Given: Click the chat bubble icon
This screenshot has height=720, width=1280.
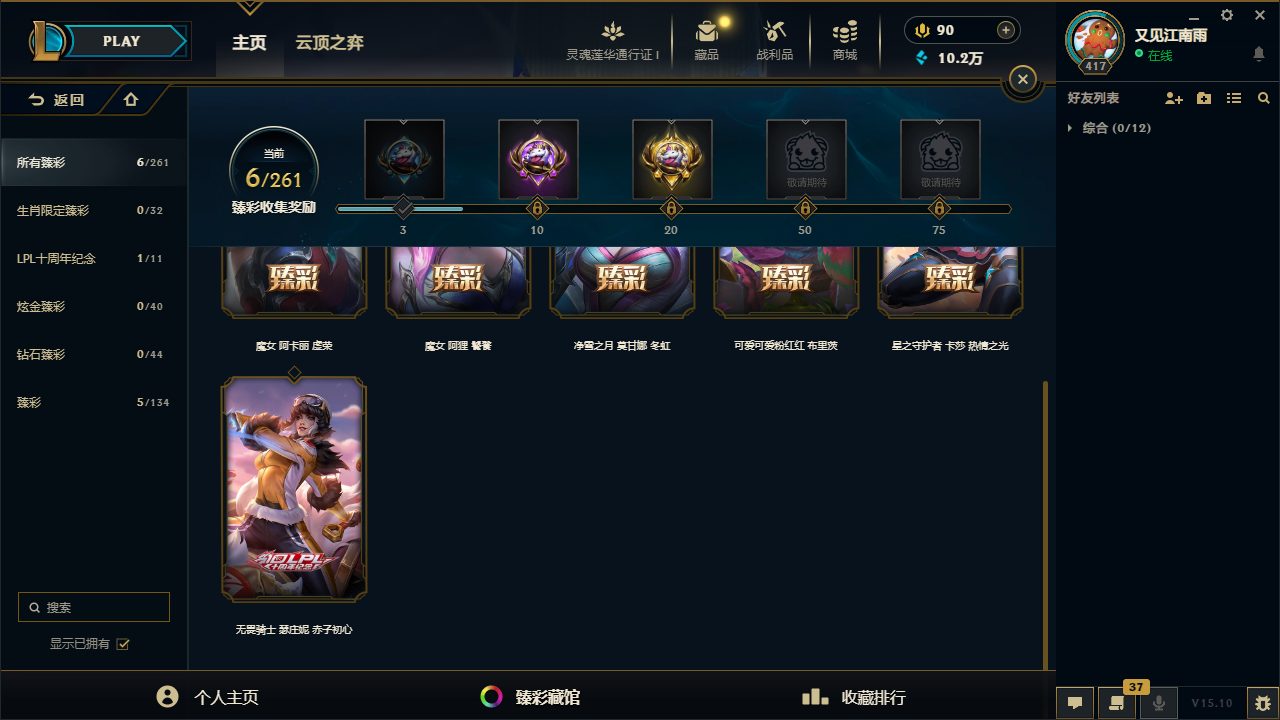Looking at the screenshot, I should pos(1075,703).
